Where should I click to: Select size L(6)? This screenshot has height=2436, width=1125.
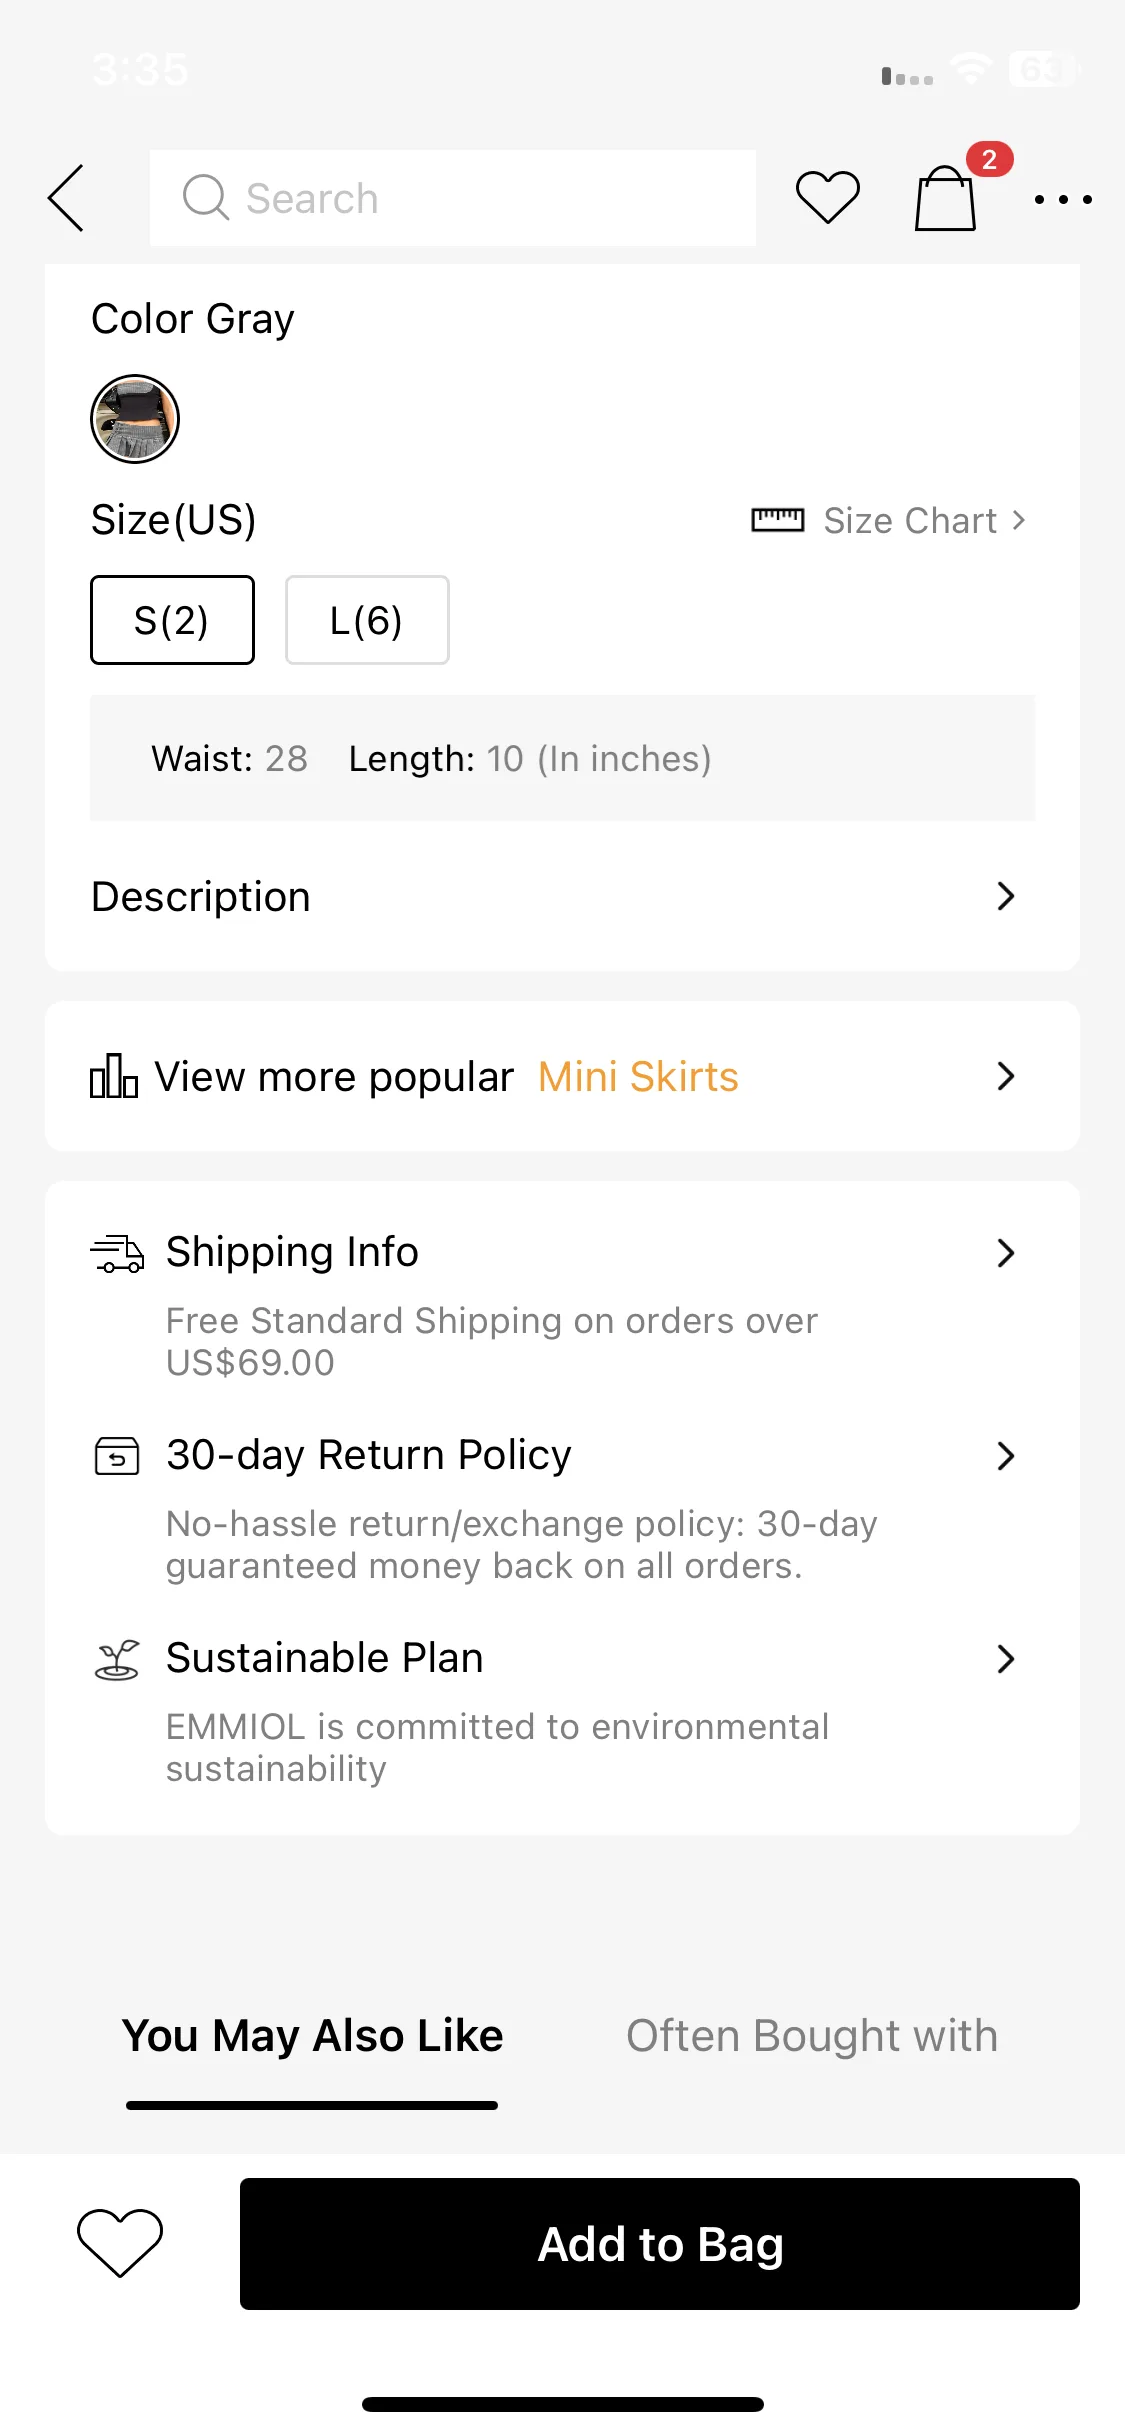click(367, 620)
